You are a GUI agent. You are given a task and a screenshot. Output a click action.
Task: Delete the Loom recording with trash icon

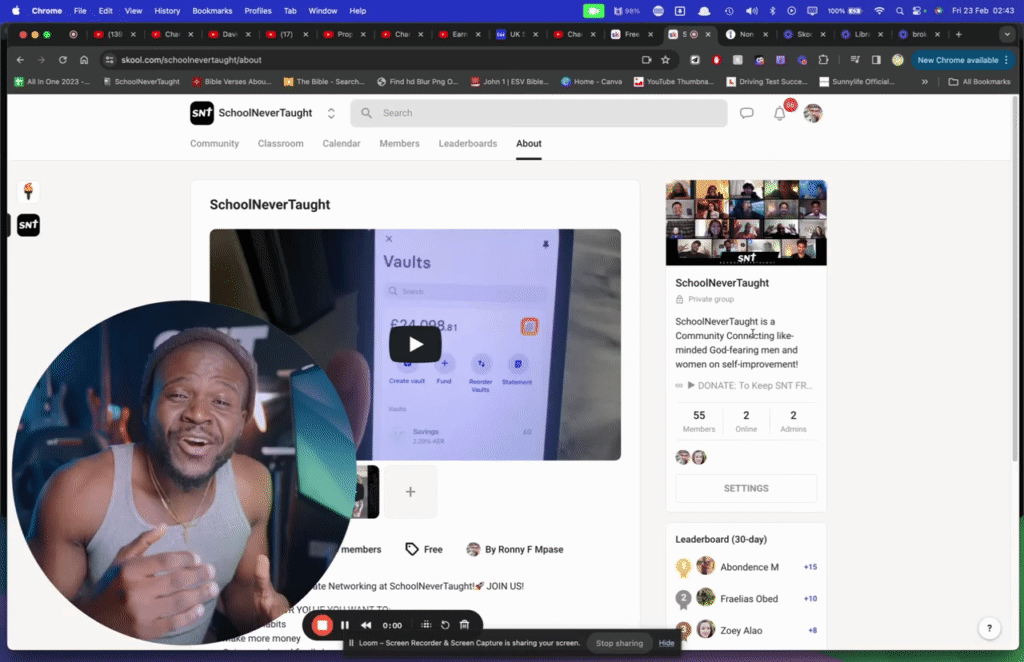click(464, 625)
